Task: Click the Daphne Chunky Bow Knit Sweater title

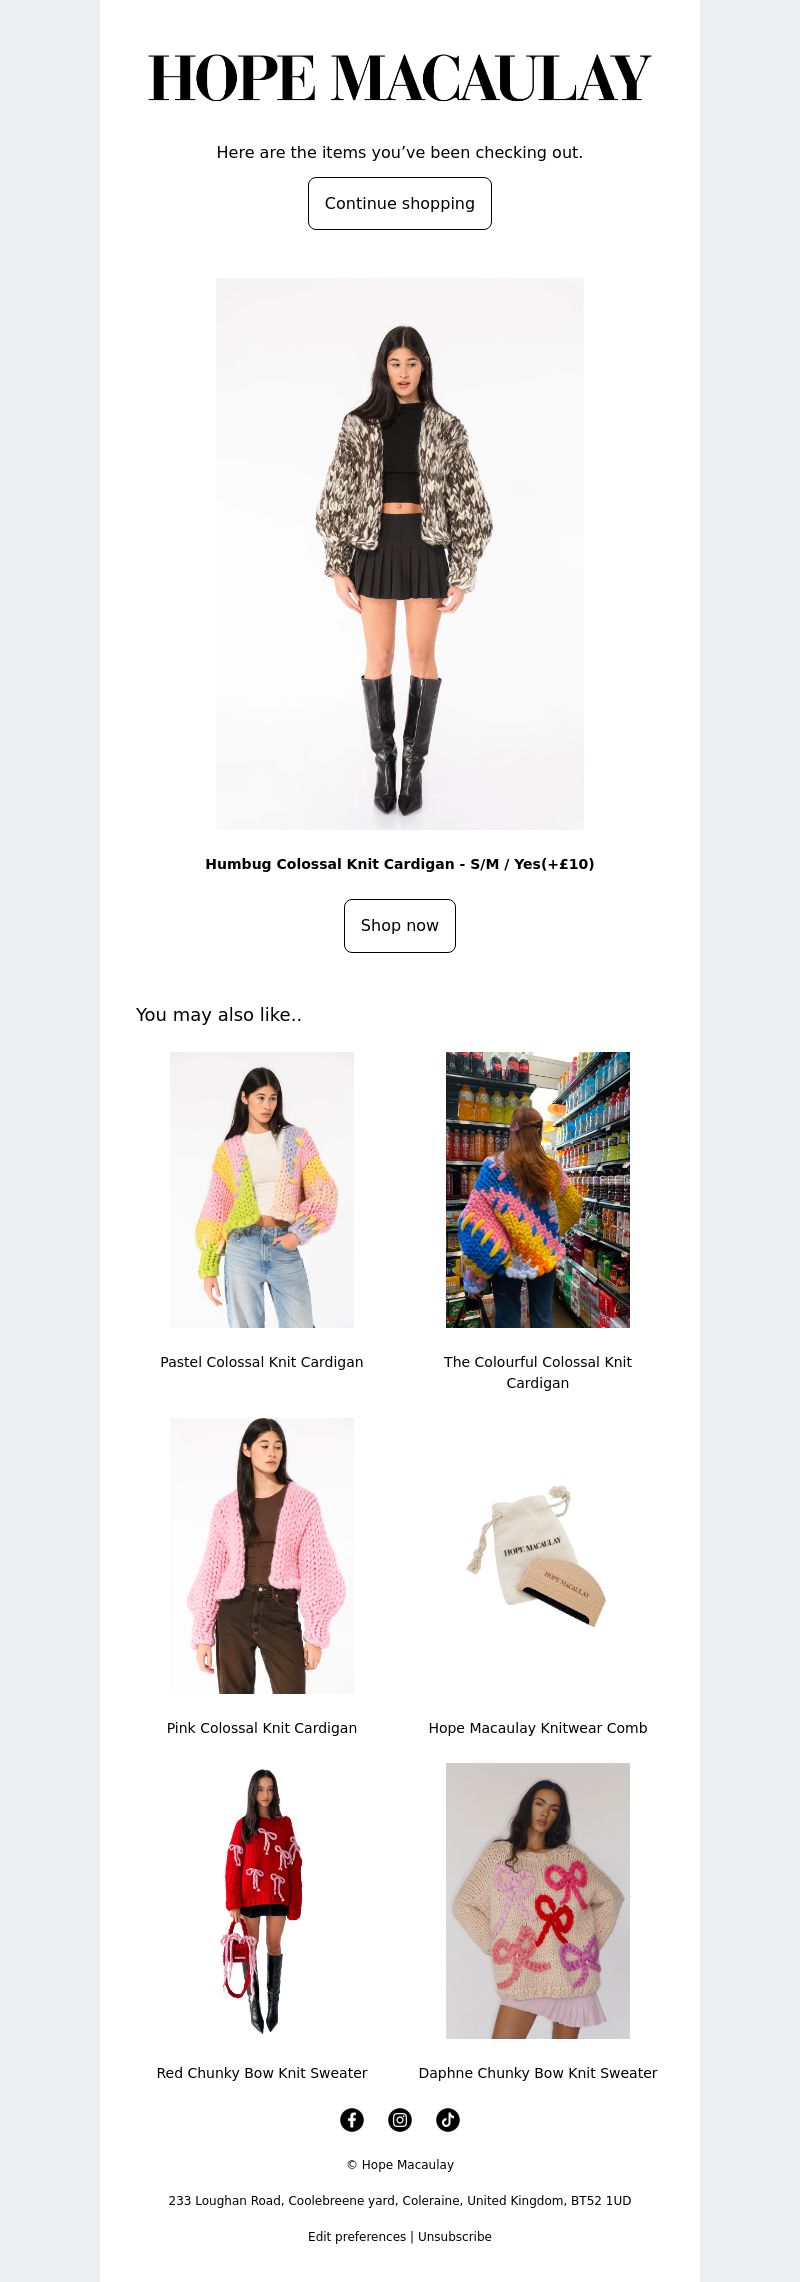Action: tap(538, 2073)
